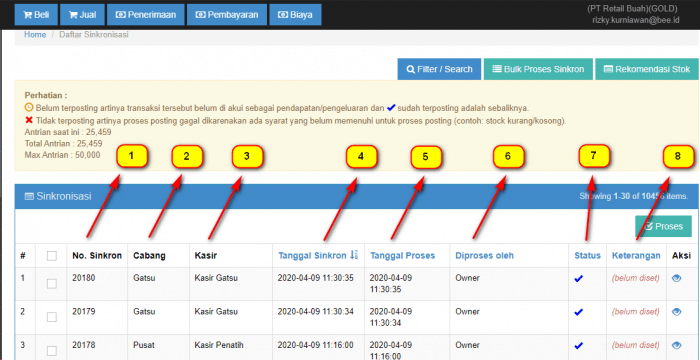
Task: Click '2020-04-09 11:16:00' sync date cell
Action: (x=316, y=345)
